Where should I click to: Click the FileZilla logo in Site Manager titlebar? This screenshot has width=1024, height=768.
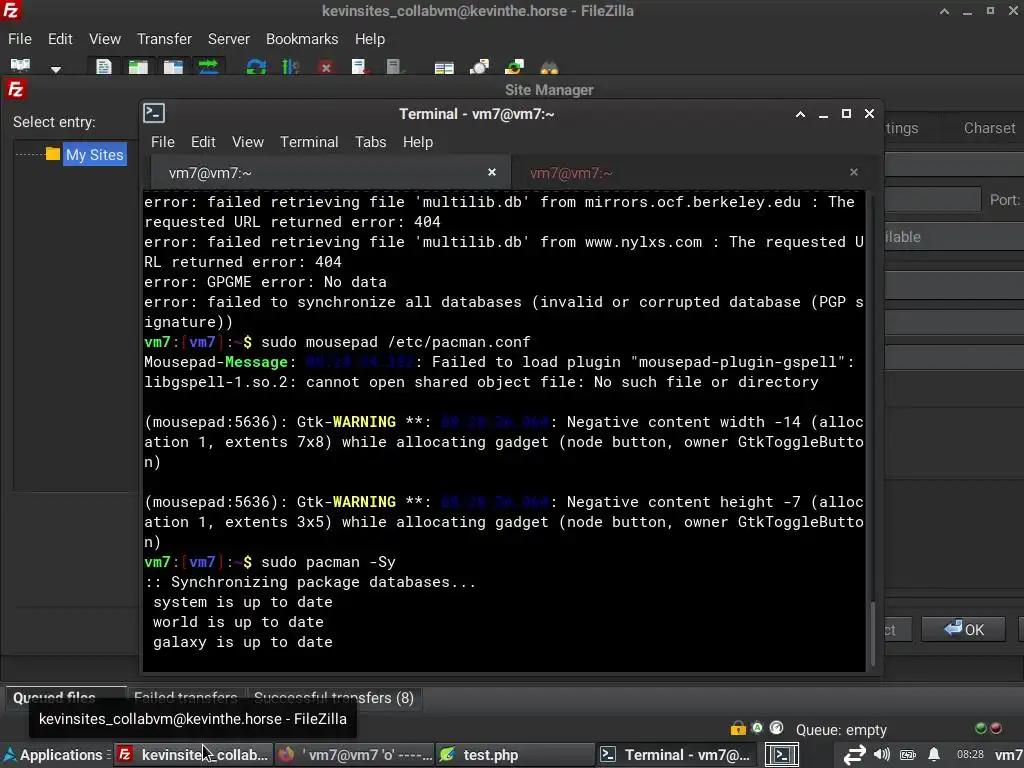16,89
